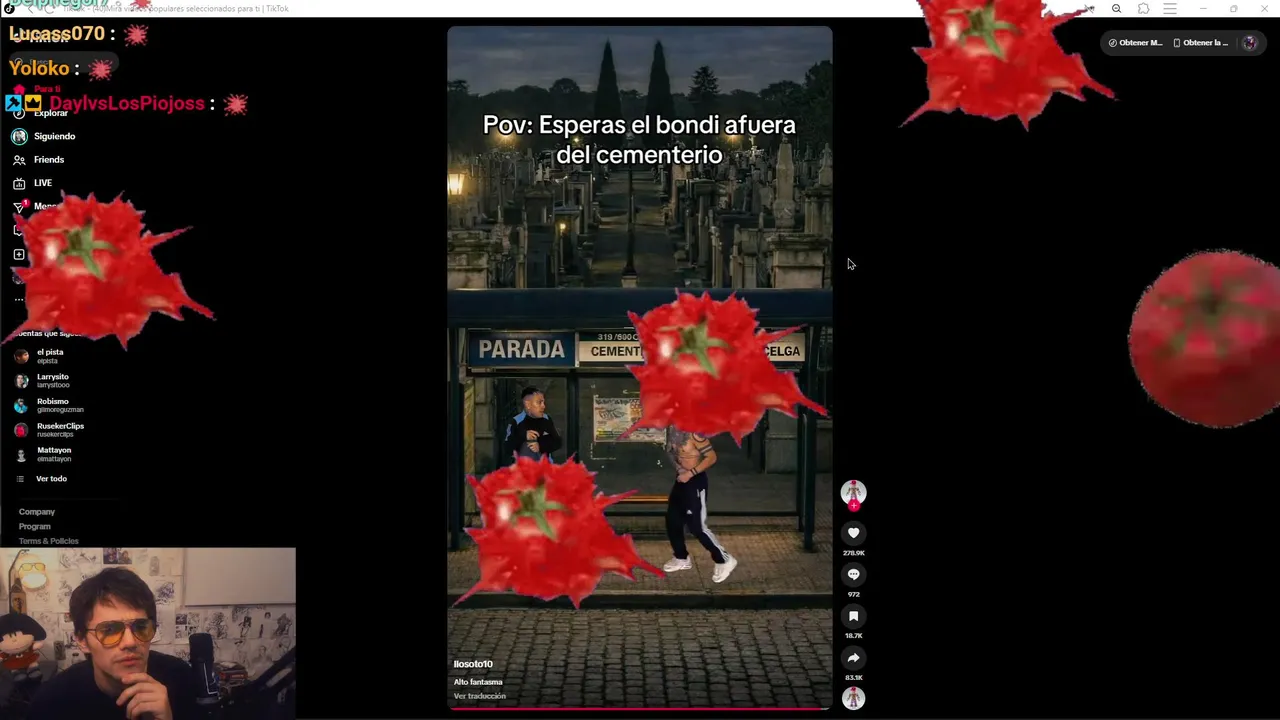Viewport: 1280px width, 720px height.
Task: Open the spinning sound disc avatar
Action: pyautogui.click(x=853, y=698)
